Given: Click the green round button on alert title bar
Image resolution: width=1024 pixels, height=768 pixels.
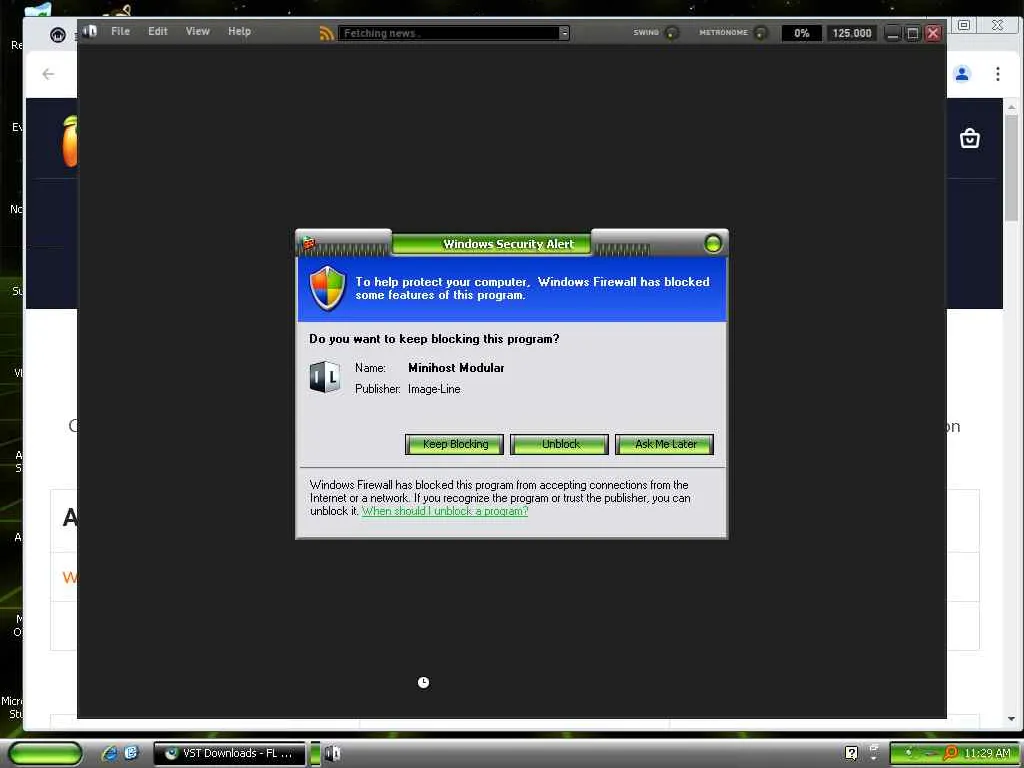Looking at the screenshot, I should point(713,244).
